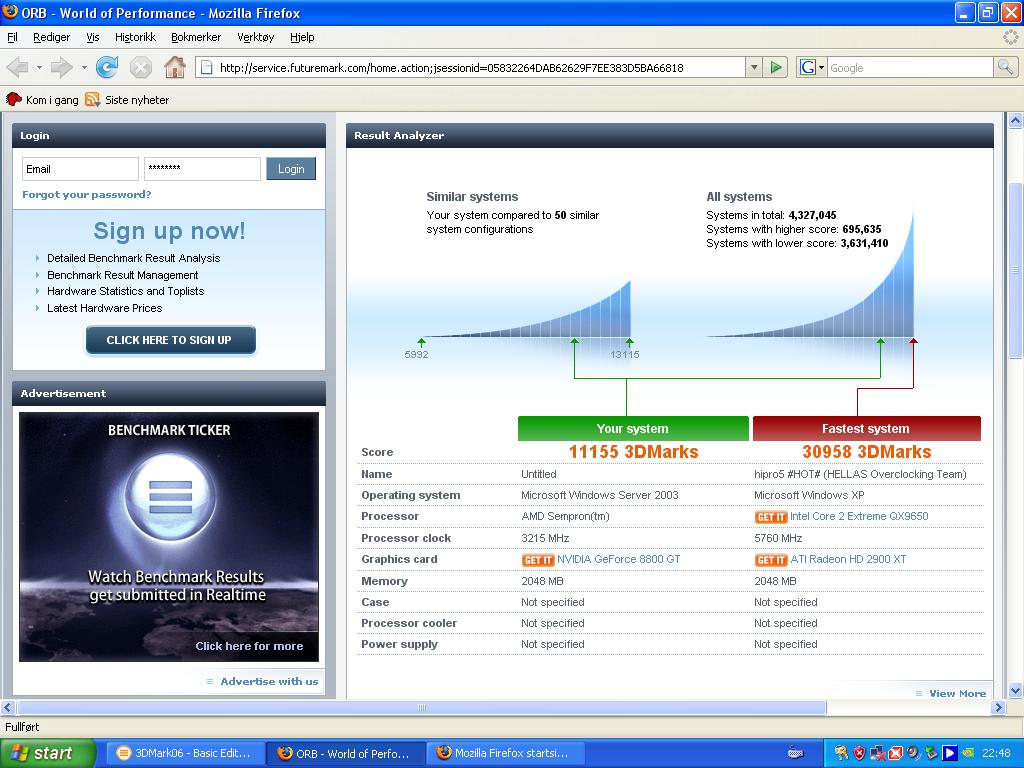1024x768 pixels.
Task: Go back with the Back arrow
Action: (x=18, y=67)
